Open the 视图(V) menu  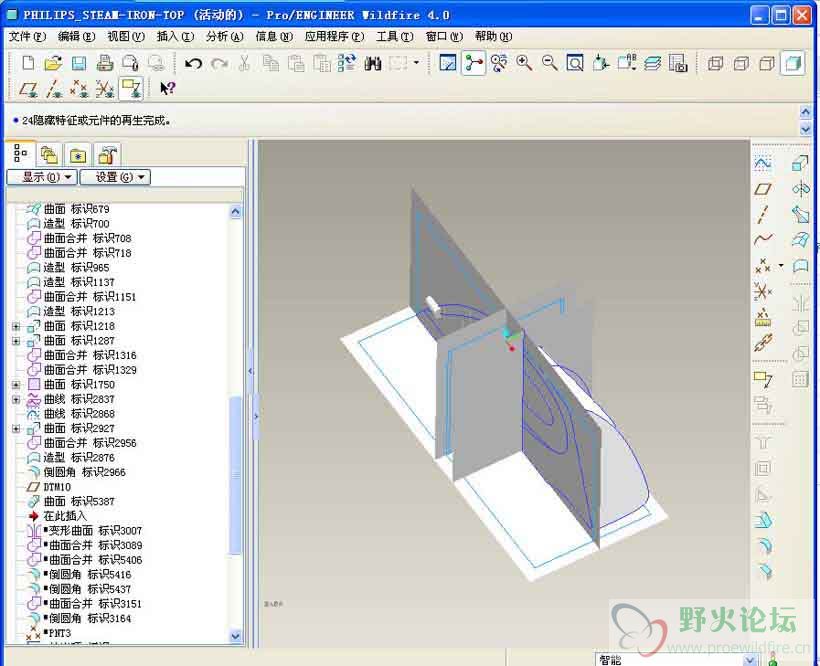coord(126,37)
